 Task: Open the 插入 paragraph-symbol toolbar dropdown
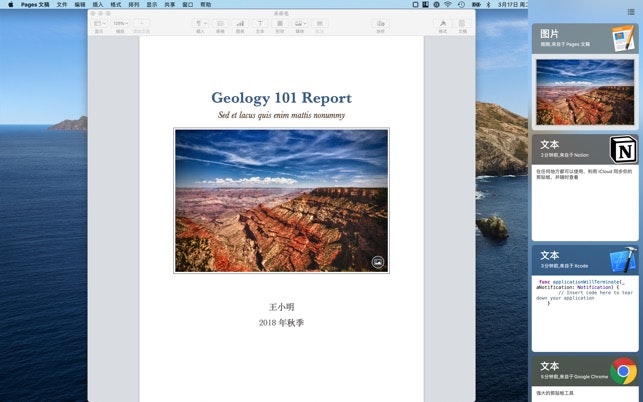(201, 24)
